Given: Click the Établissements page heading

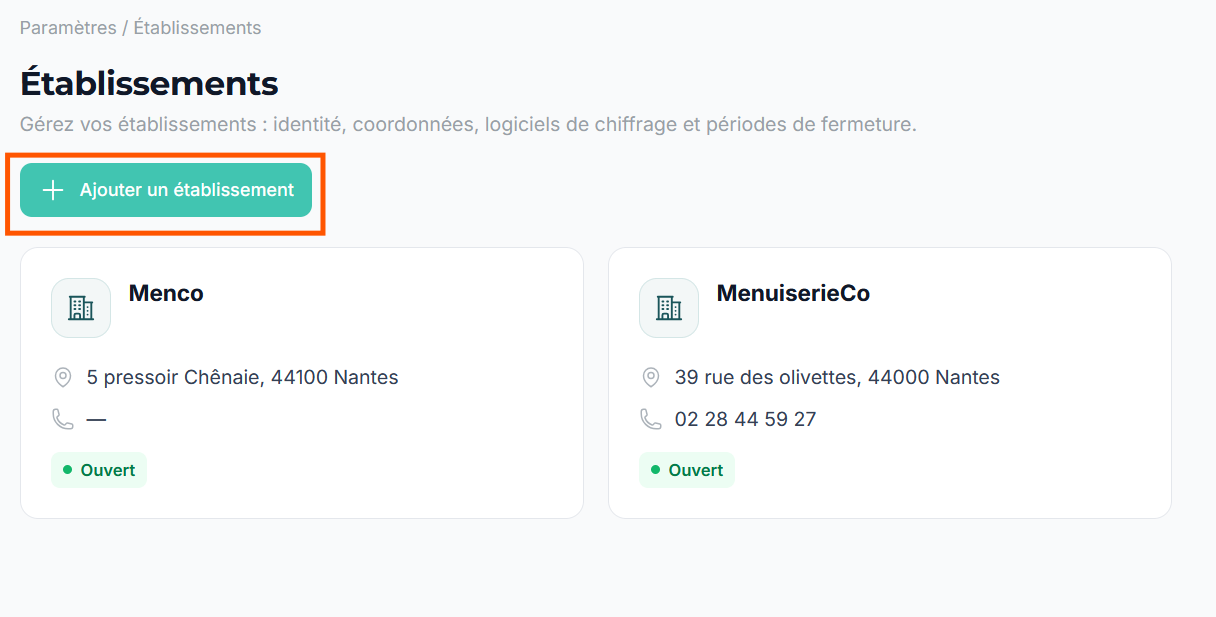Looking at the screenshot, I should point(149,83).
